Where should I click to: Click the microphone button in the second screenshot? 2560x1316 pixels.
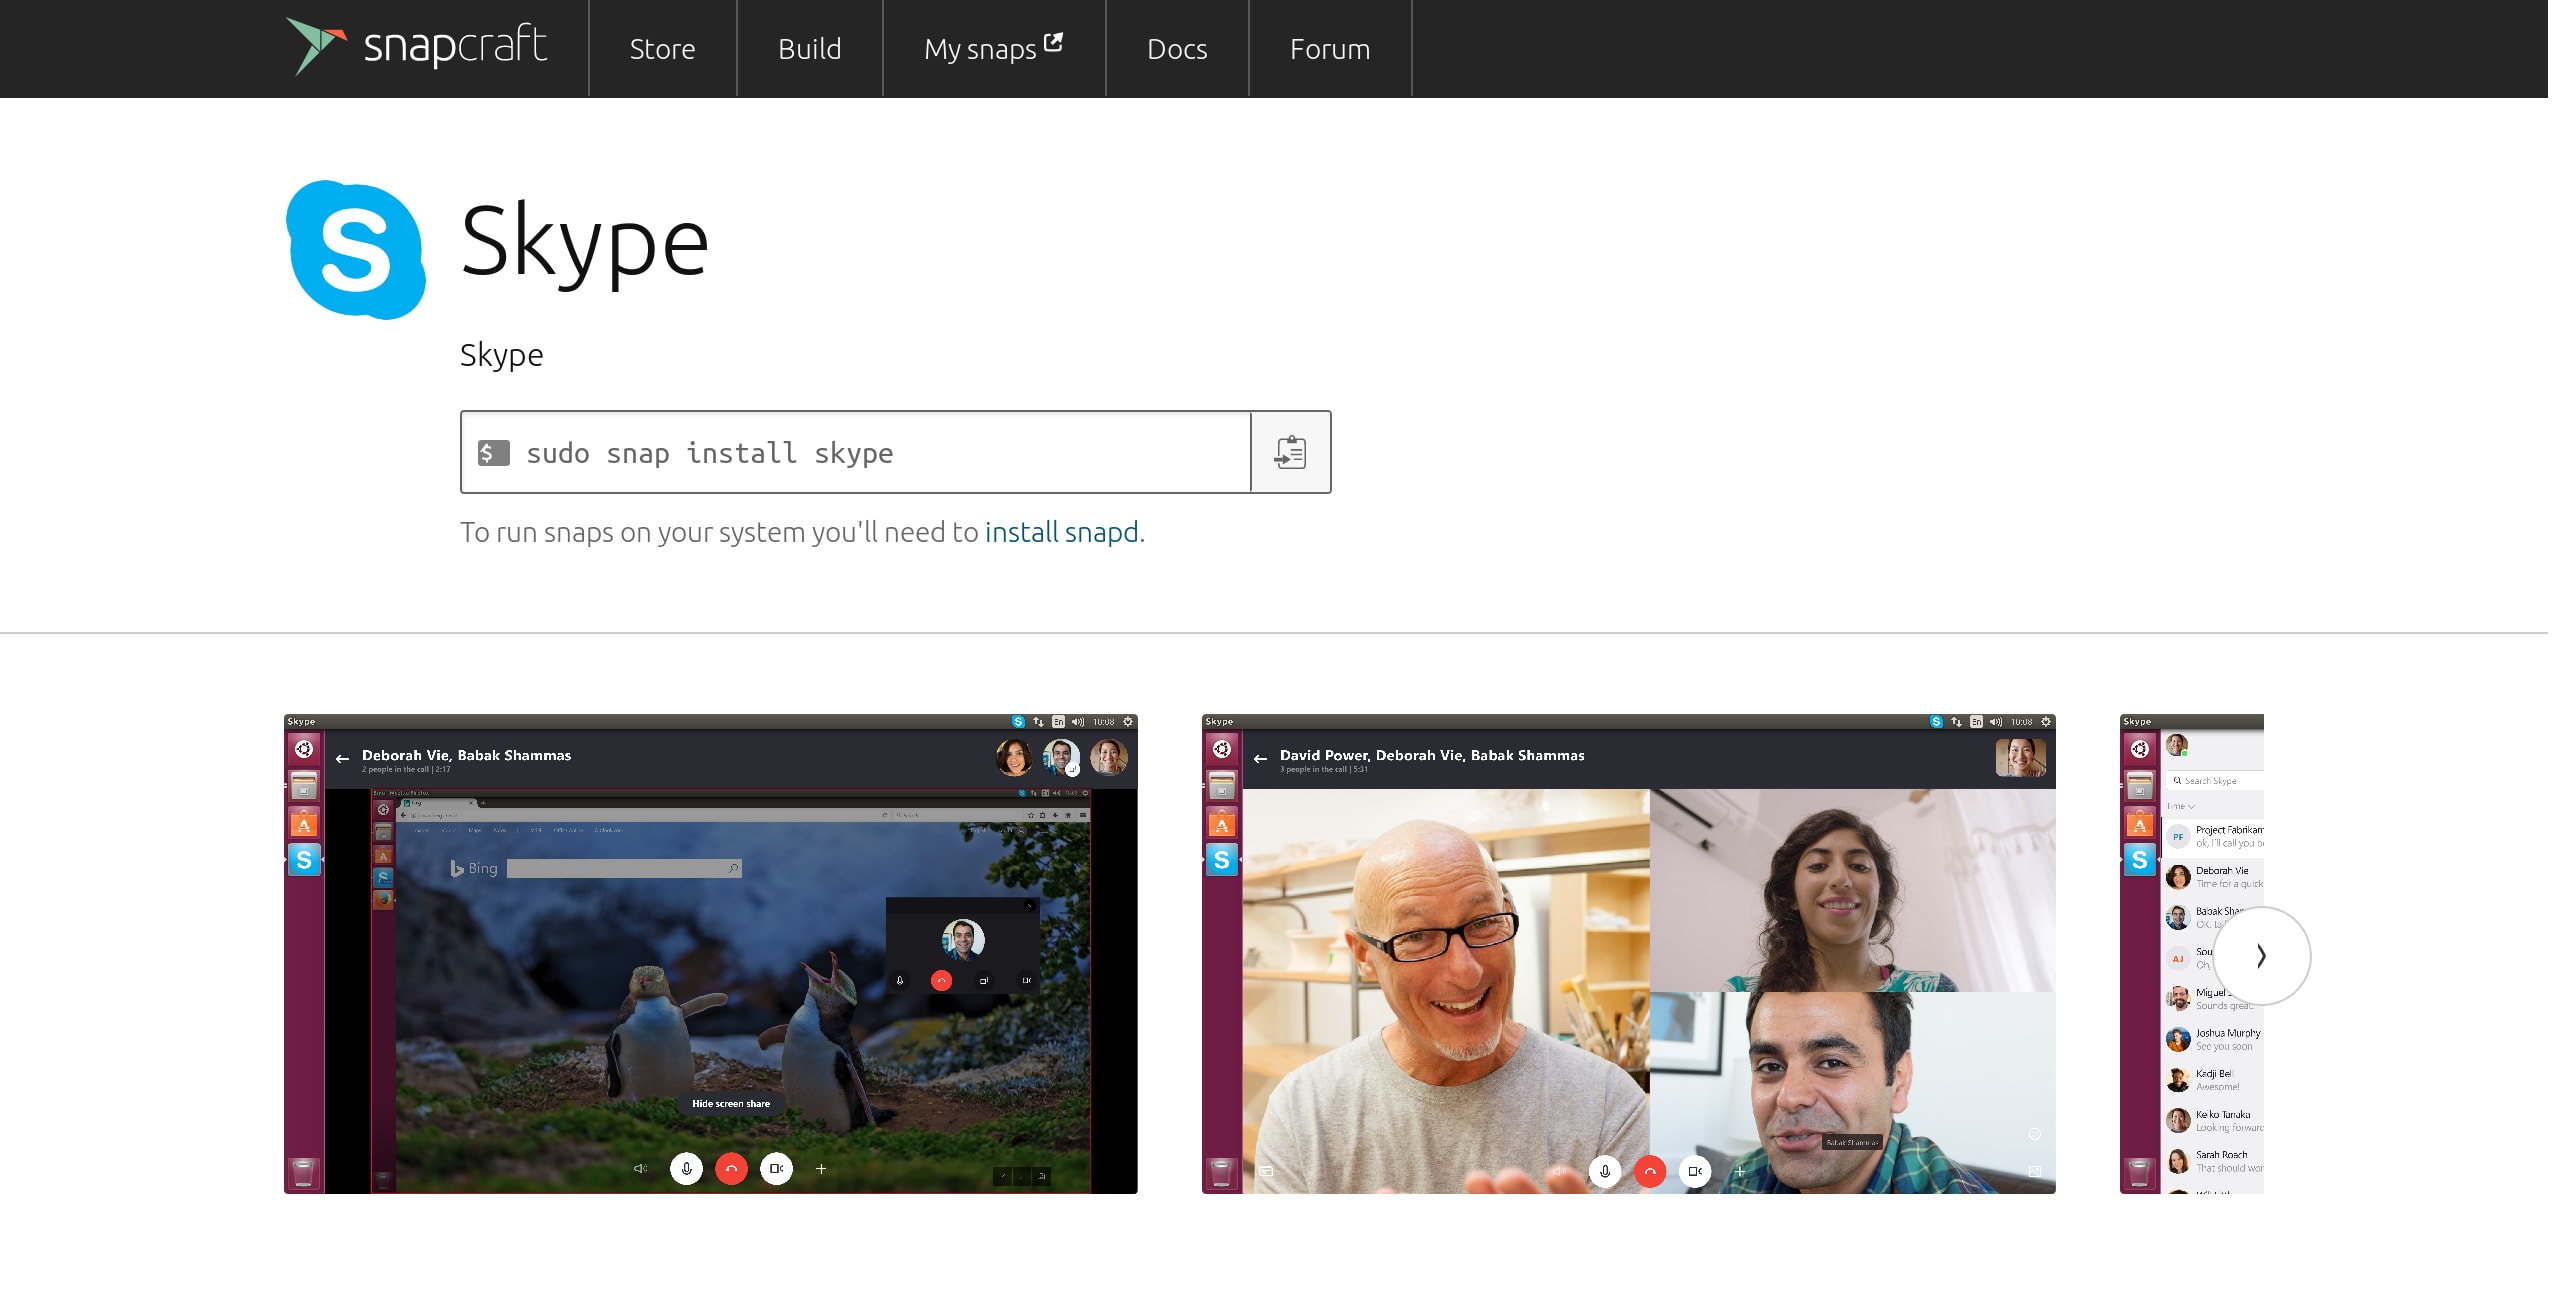click(1604, 1171)
